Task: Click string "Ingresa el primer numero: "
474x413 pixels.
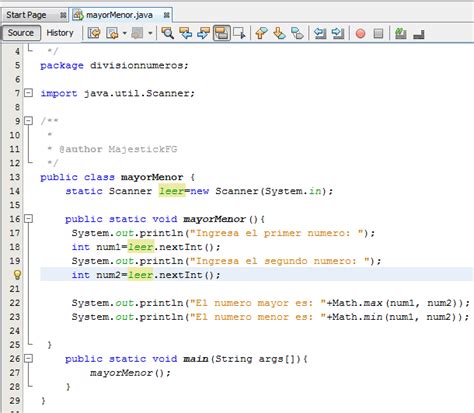Action: 277,233
